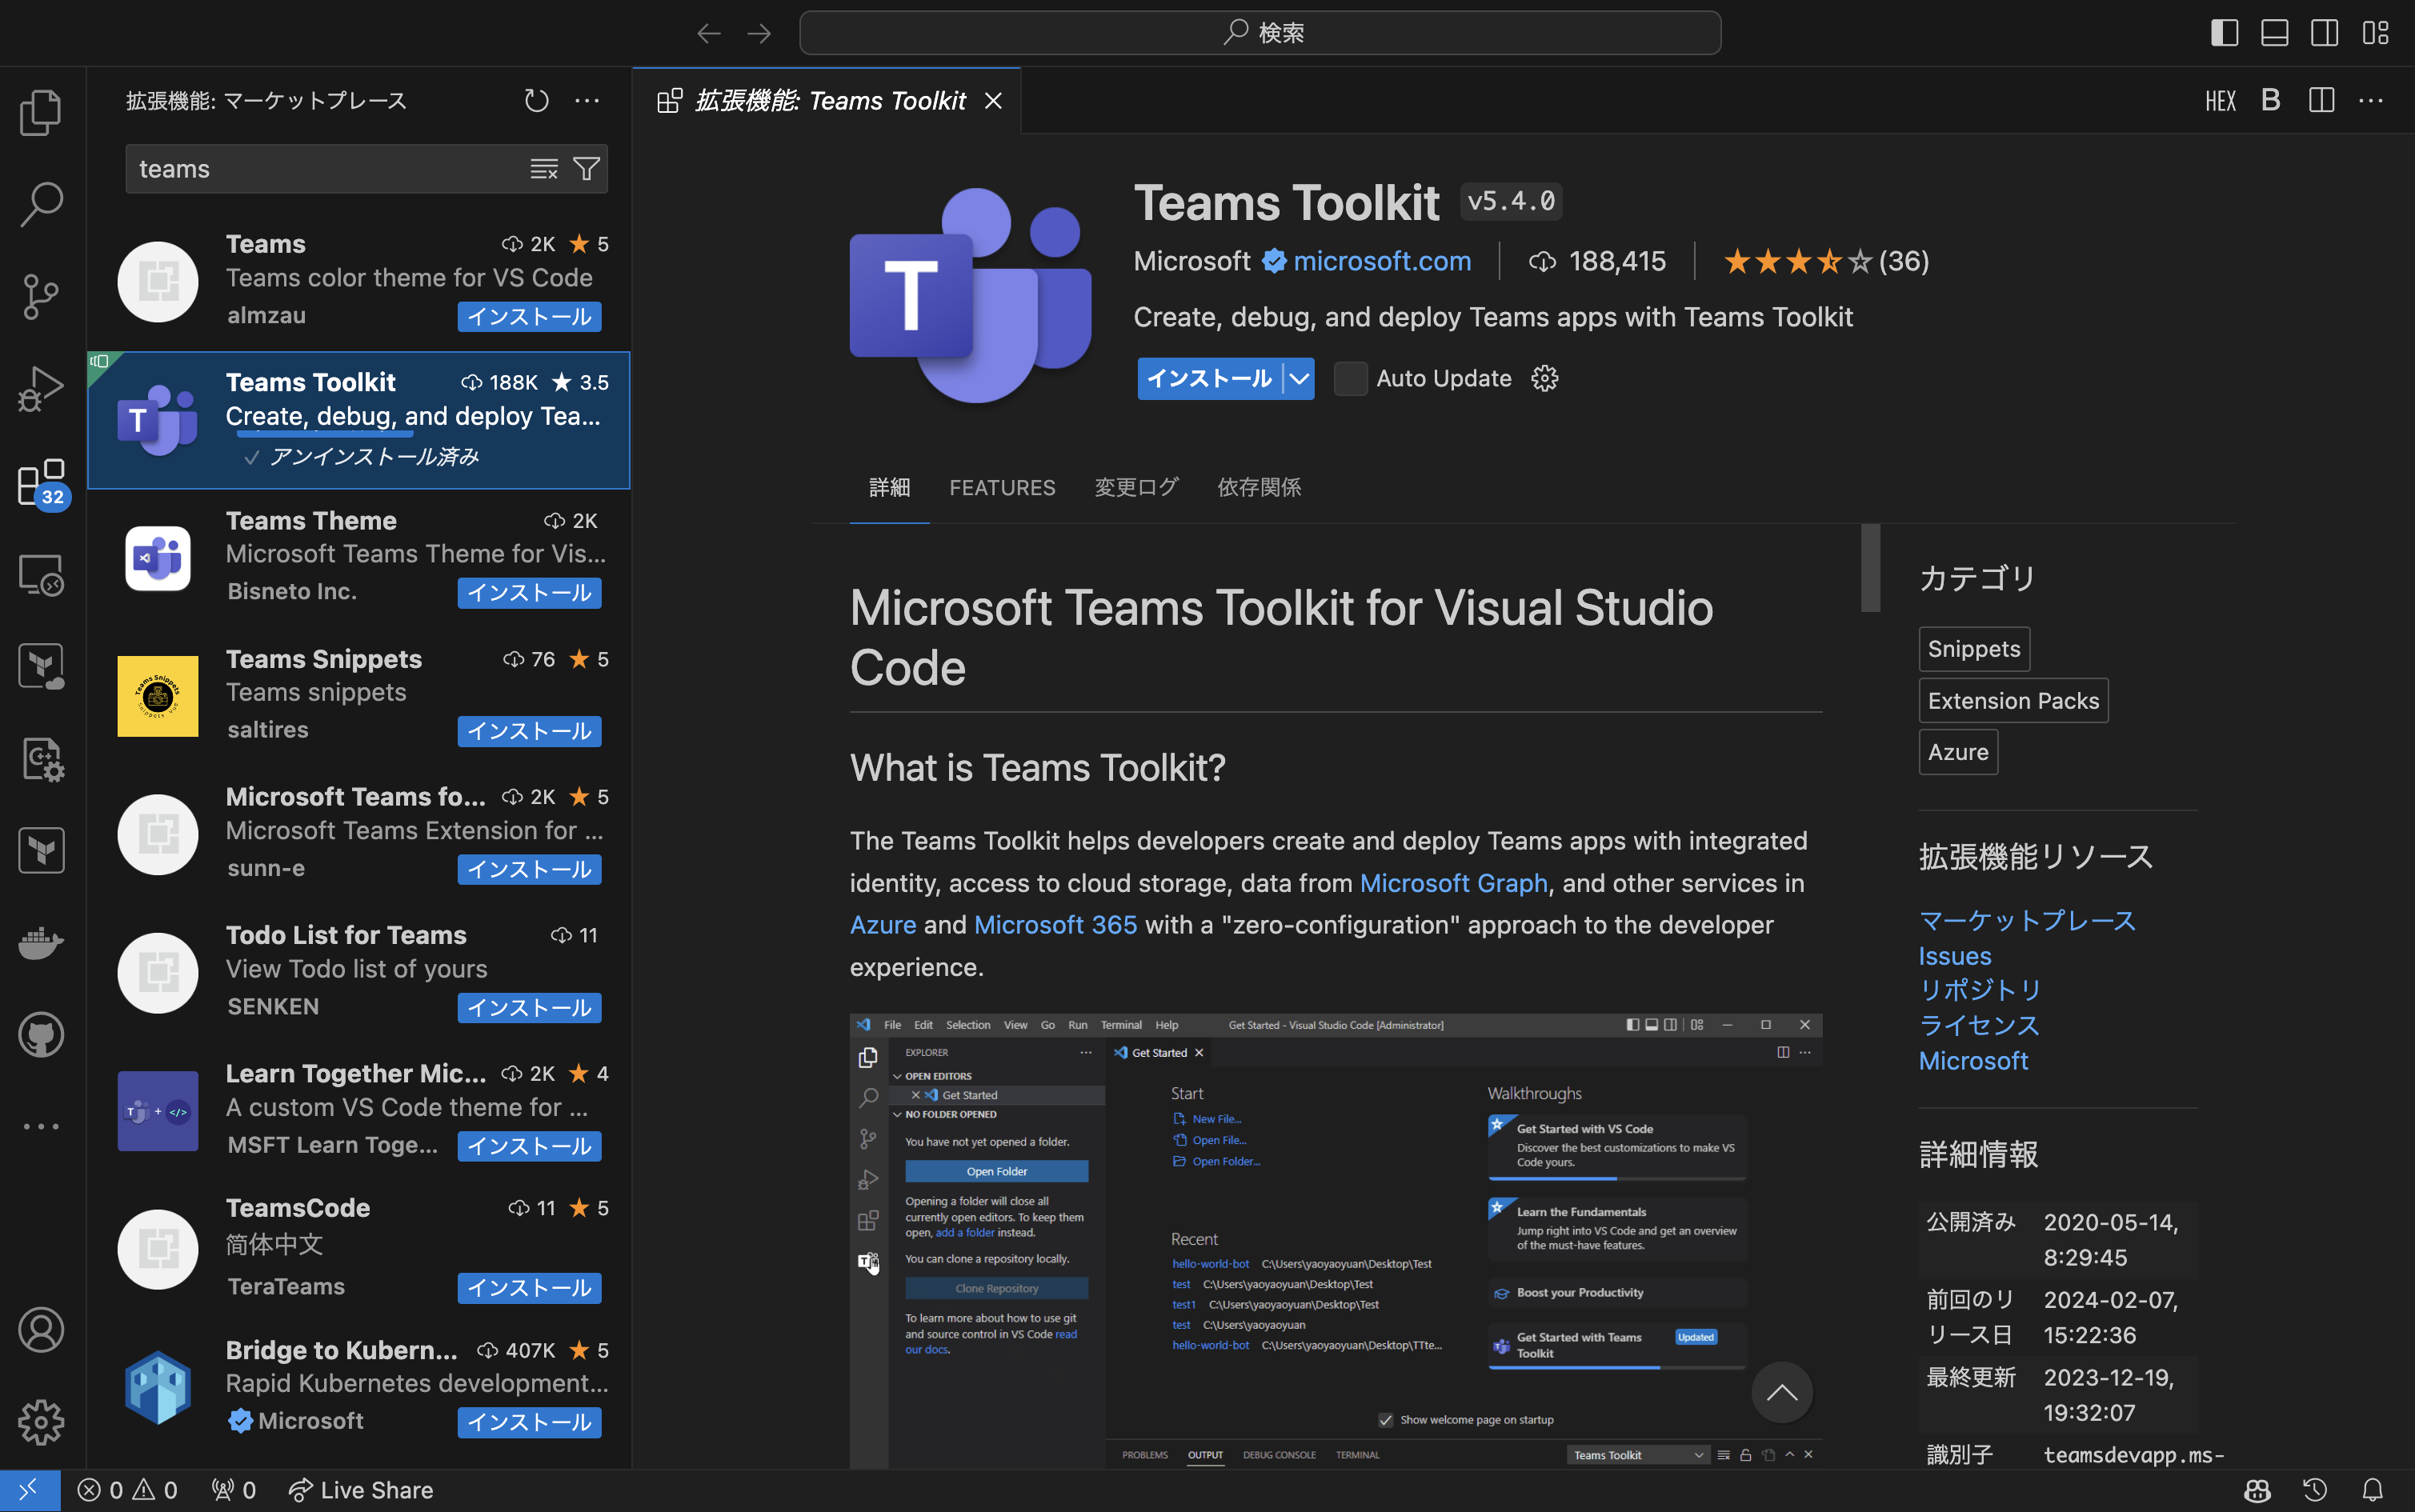Install Teams Toolkit from the details page
The width and height of the screenshot is (2415, 1512).
point(1209,378)
